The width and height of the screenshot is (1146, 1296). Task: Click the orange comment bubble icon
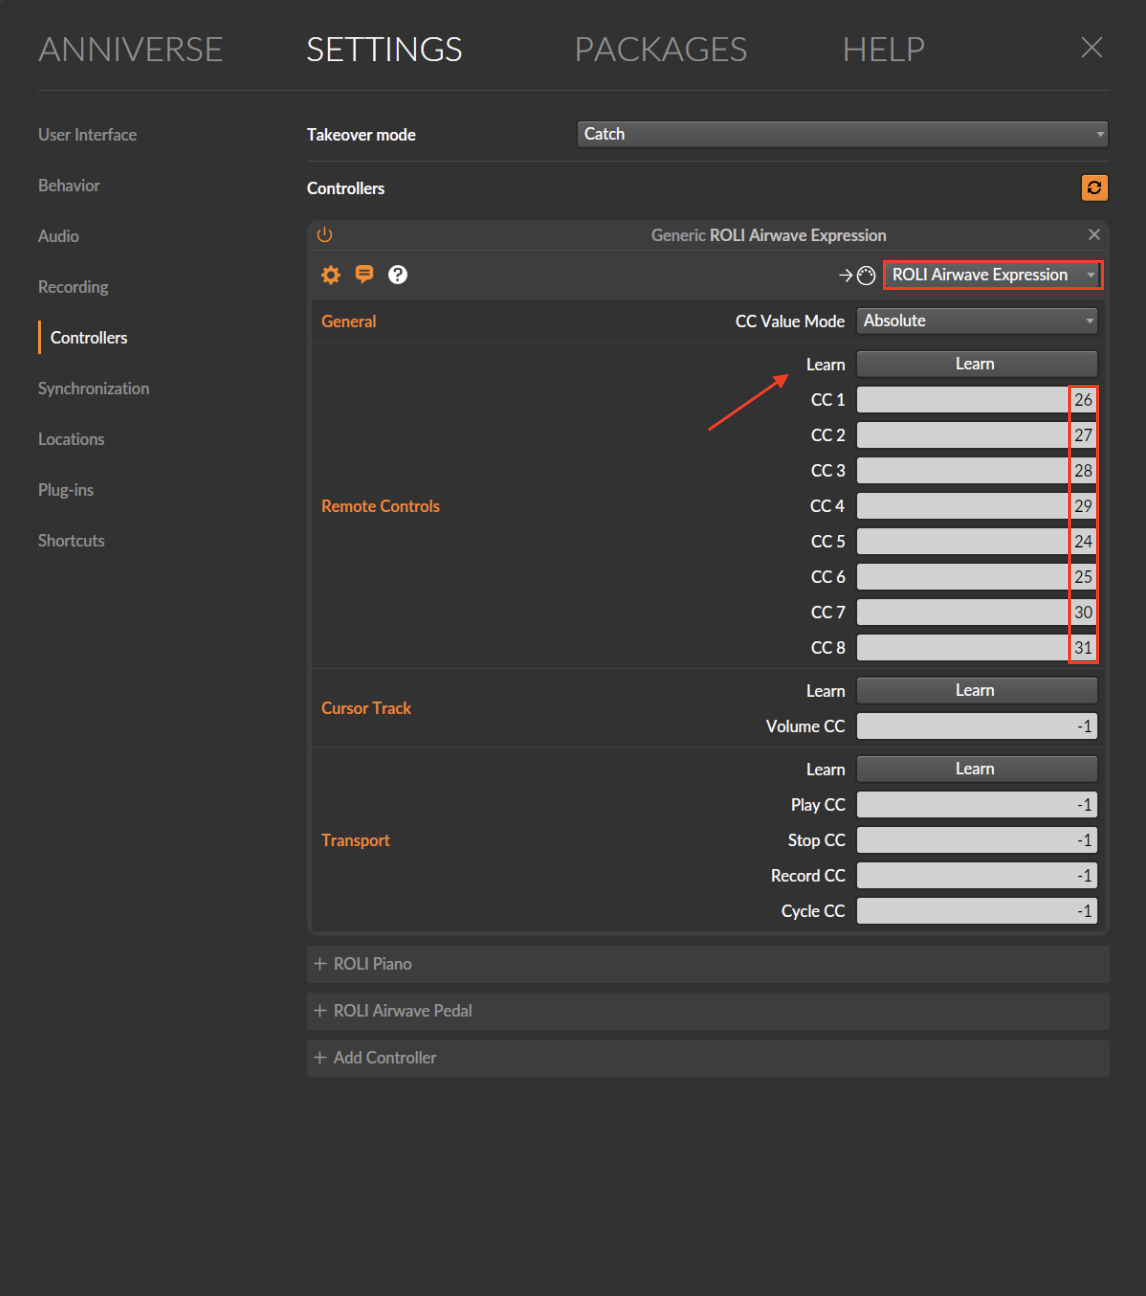[x=364, y=274]
